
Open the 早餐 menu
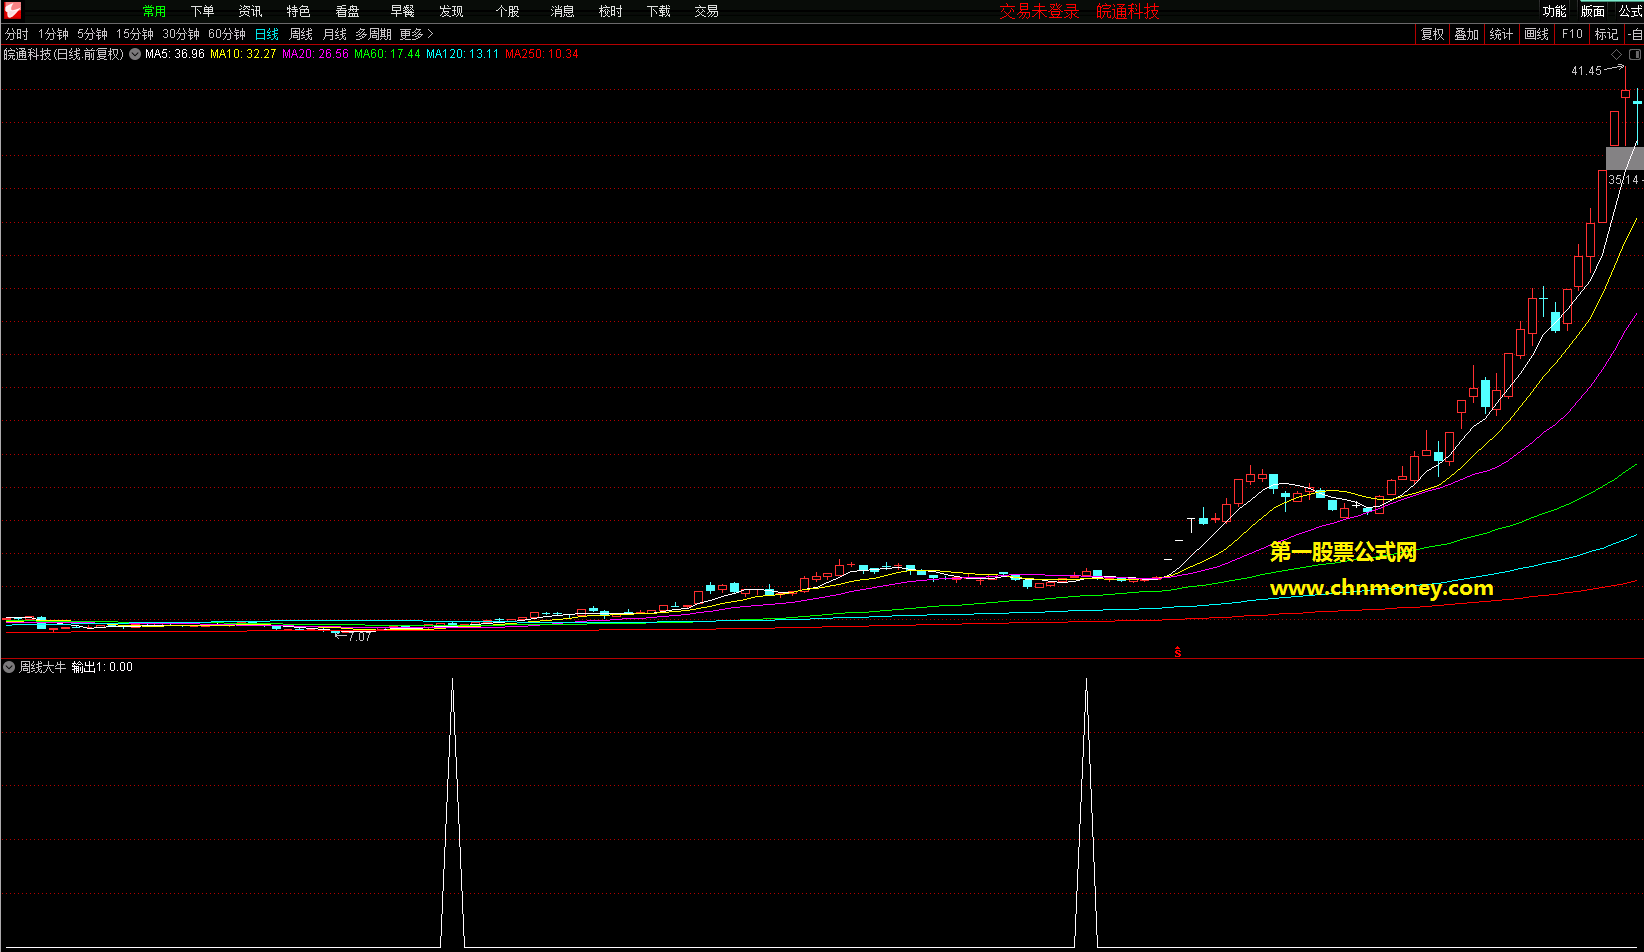402,11
